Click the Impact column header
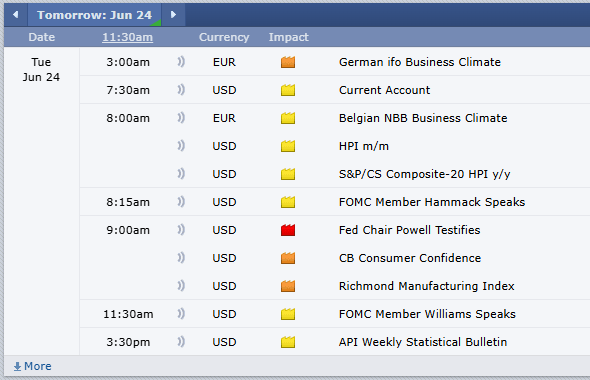The width and height of the screenshot is (590, 380). [289, 37]
